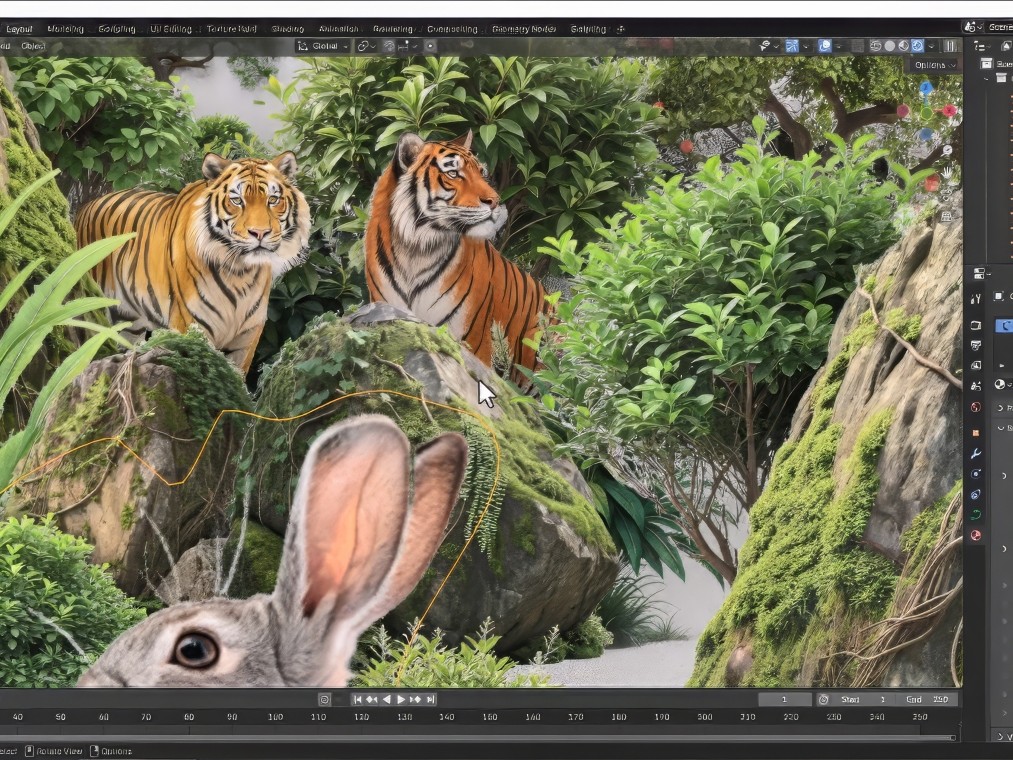Open the Material properties tab

[x=976, y=535]
